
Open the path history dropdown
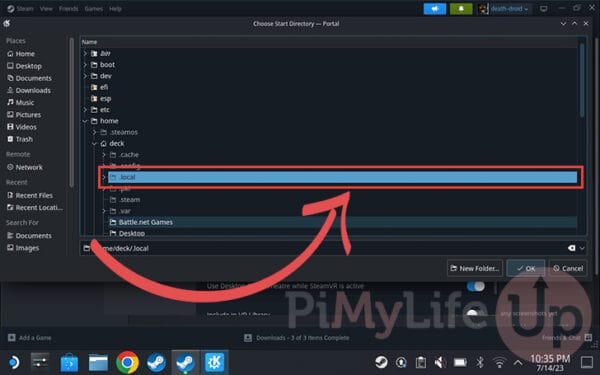point(582,248)
